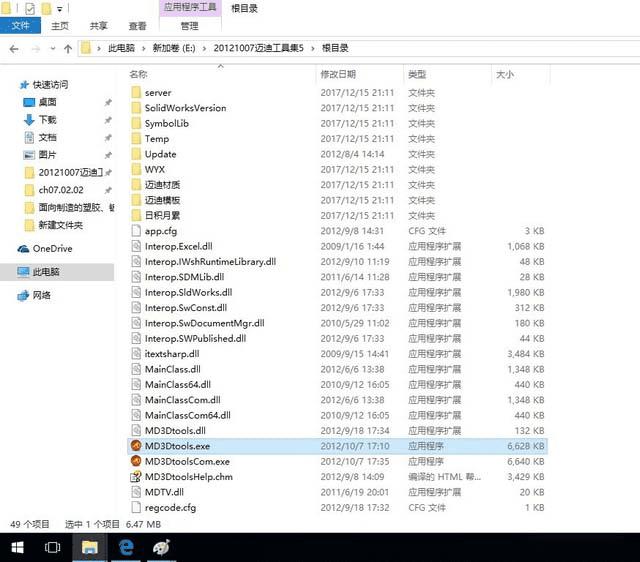This screenshot has width=640, height=562.
Task: Expand chevron after 20121007迈迪工具集5 in path
Action: pyautogui.click(x=313, y=49)
